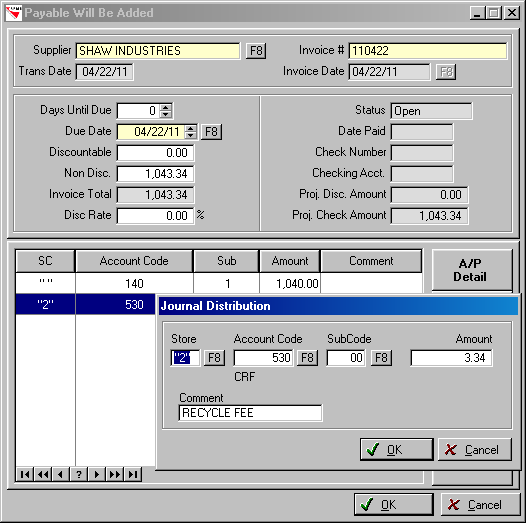Click the Comment column header in grid

coord(371,261)
